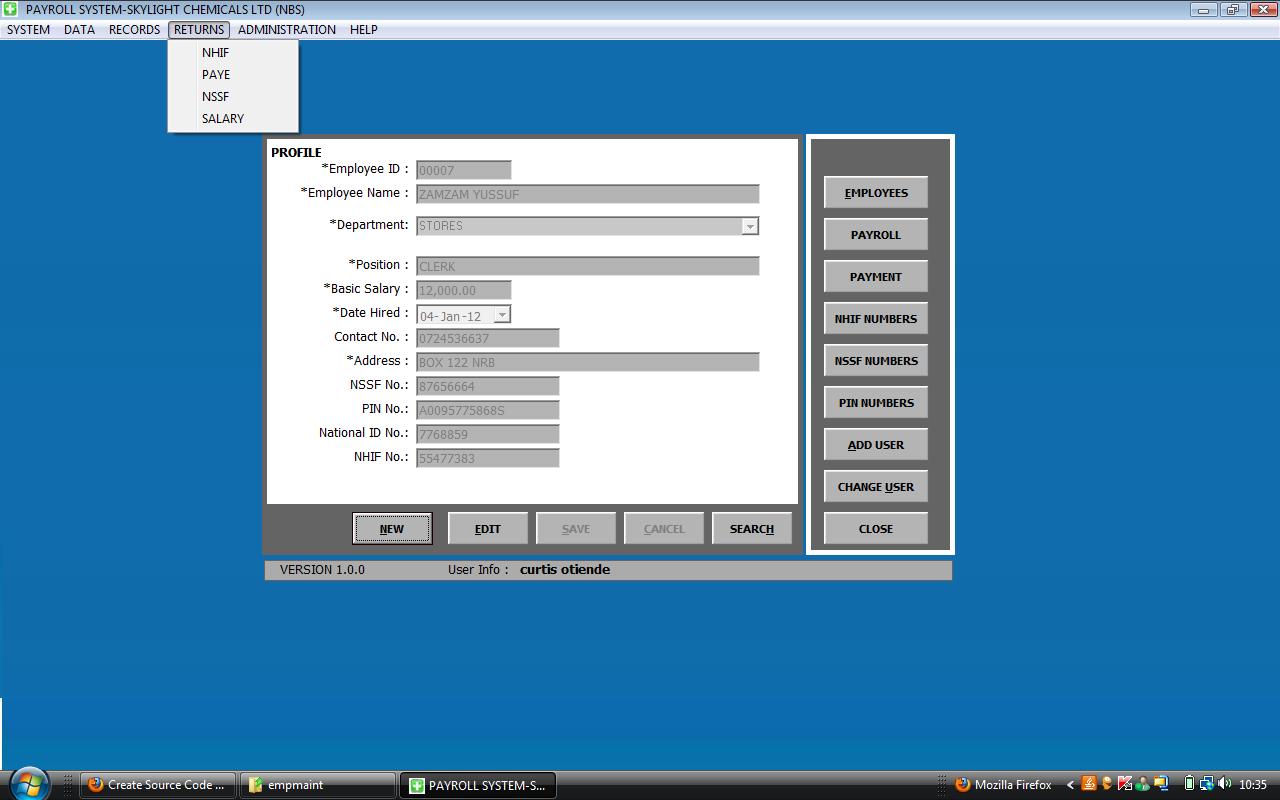Click CHANGE USER to switch accounts
This screenshot has height=800, width=1280.
(x=875, y=486)
